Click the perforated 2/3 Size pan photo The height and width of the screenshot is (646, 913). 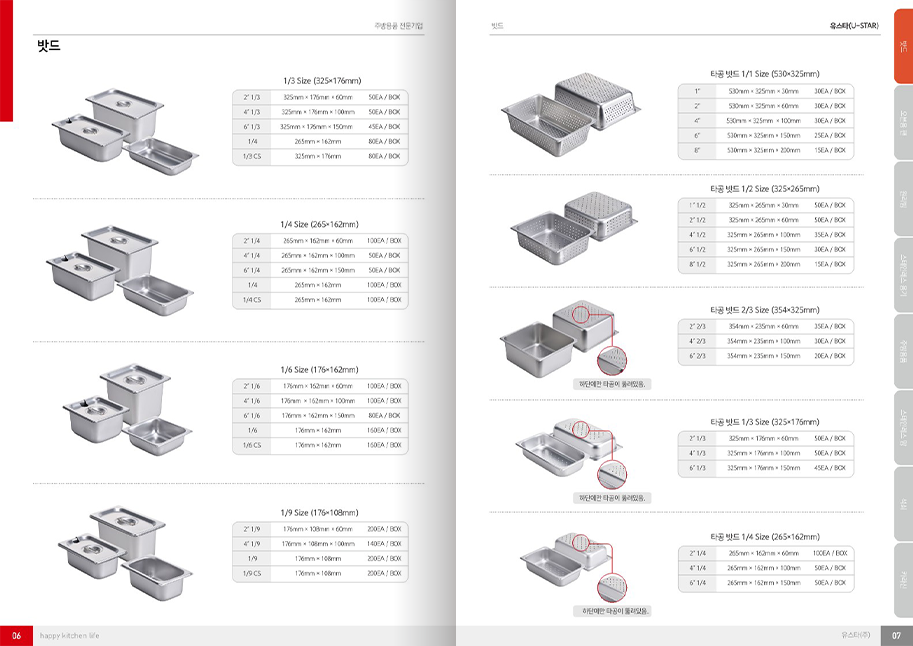click(560, 335)
